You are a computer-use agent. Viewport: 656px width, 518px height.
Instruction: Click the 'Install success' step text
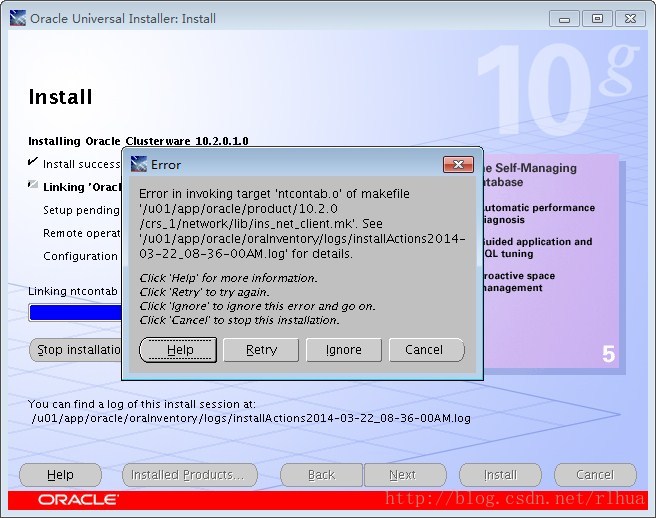click(x=82, y=164)
